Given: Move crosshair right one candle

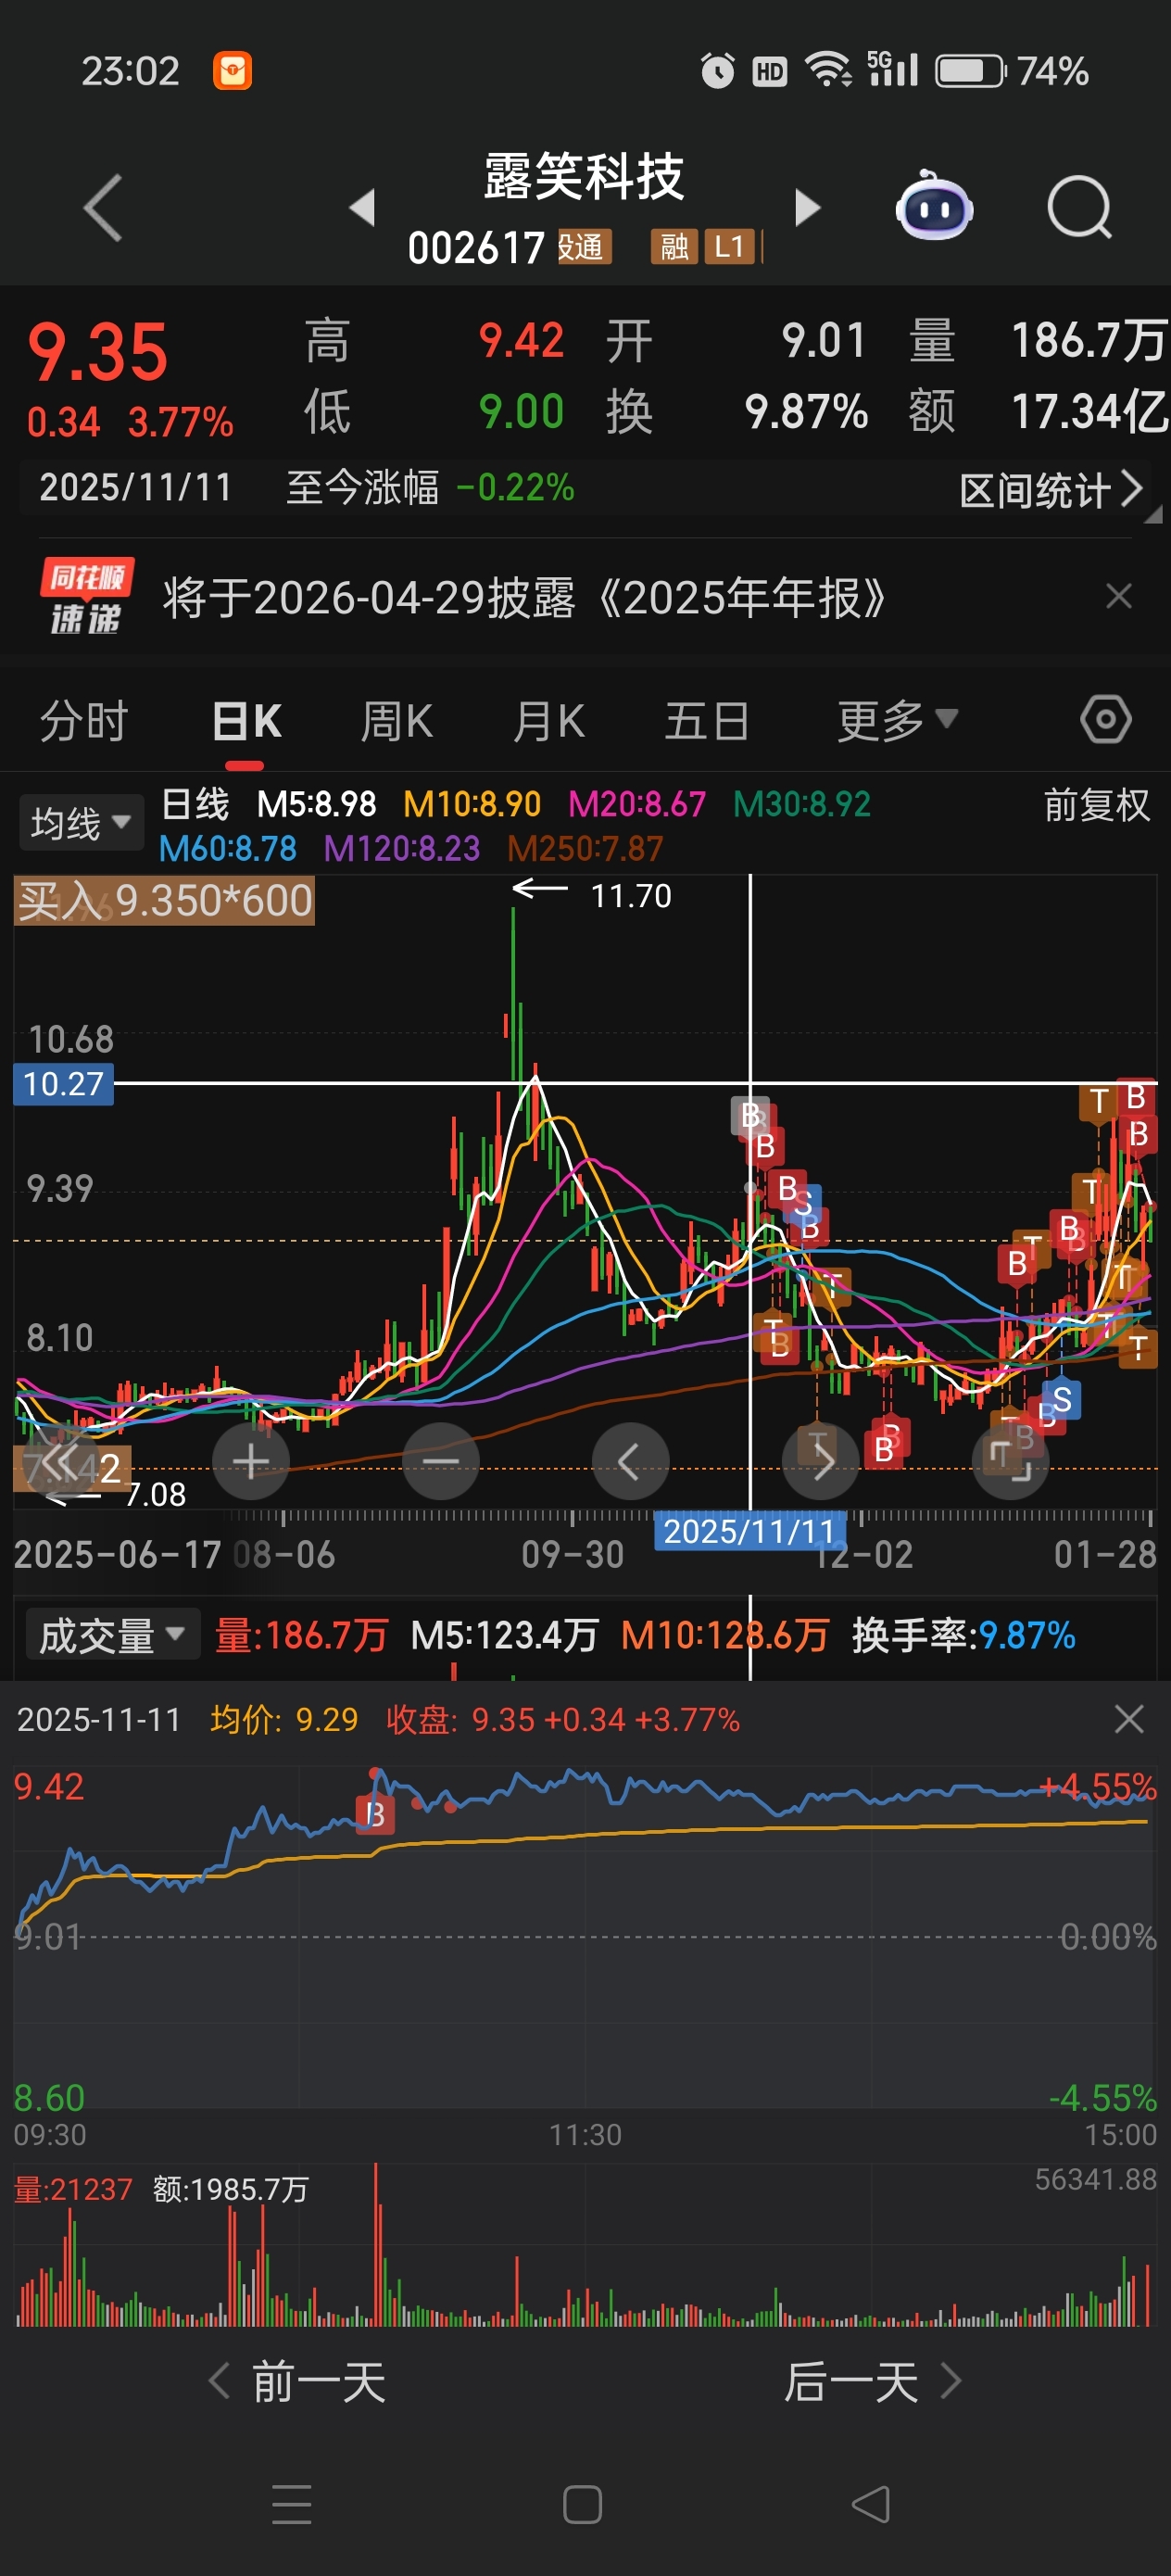Looking at the screenshot, I should (x=820, y=1461).
